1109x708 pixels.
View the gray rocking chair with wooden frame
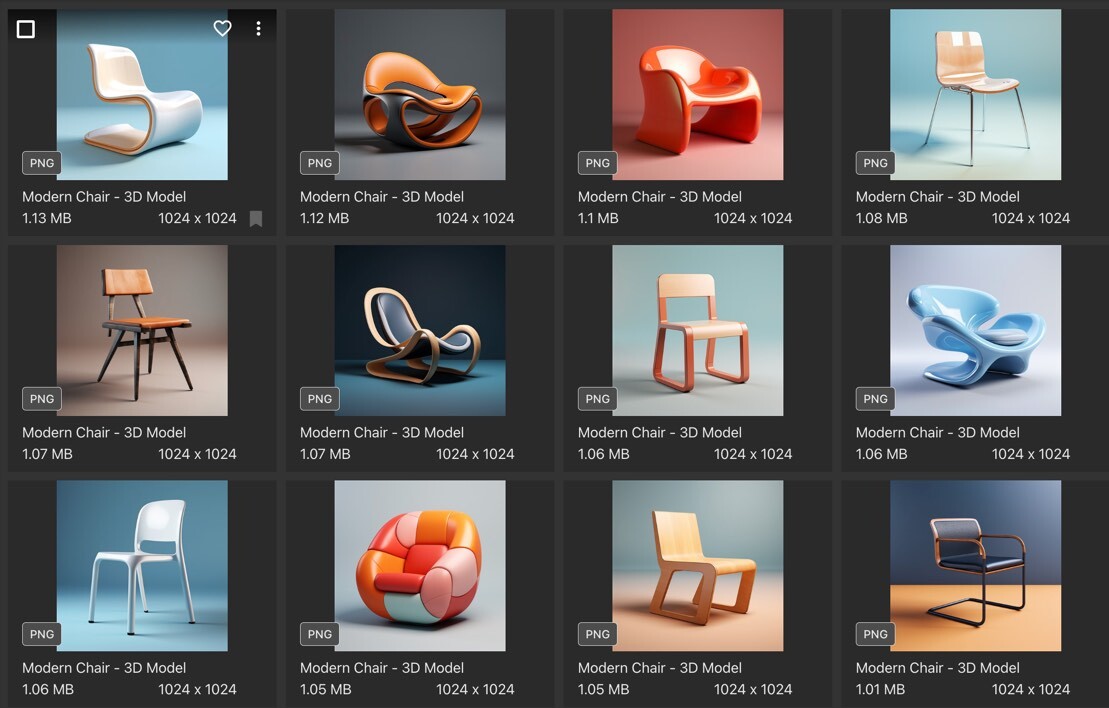coord(420,330)
